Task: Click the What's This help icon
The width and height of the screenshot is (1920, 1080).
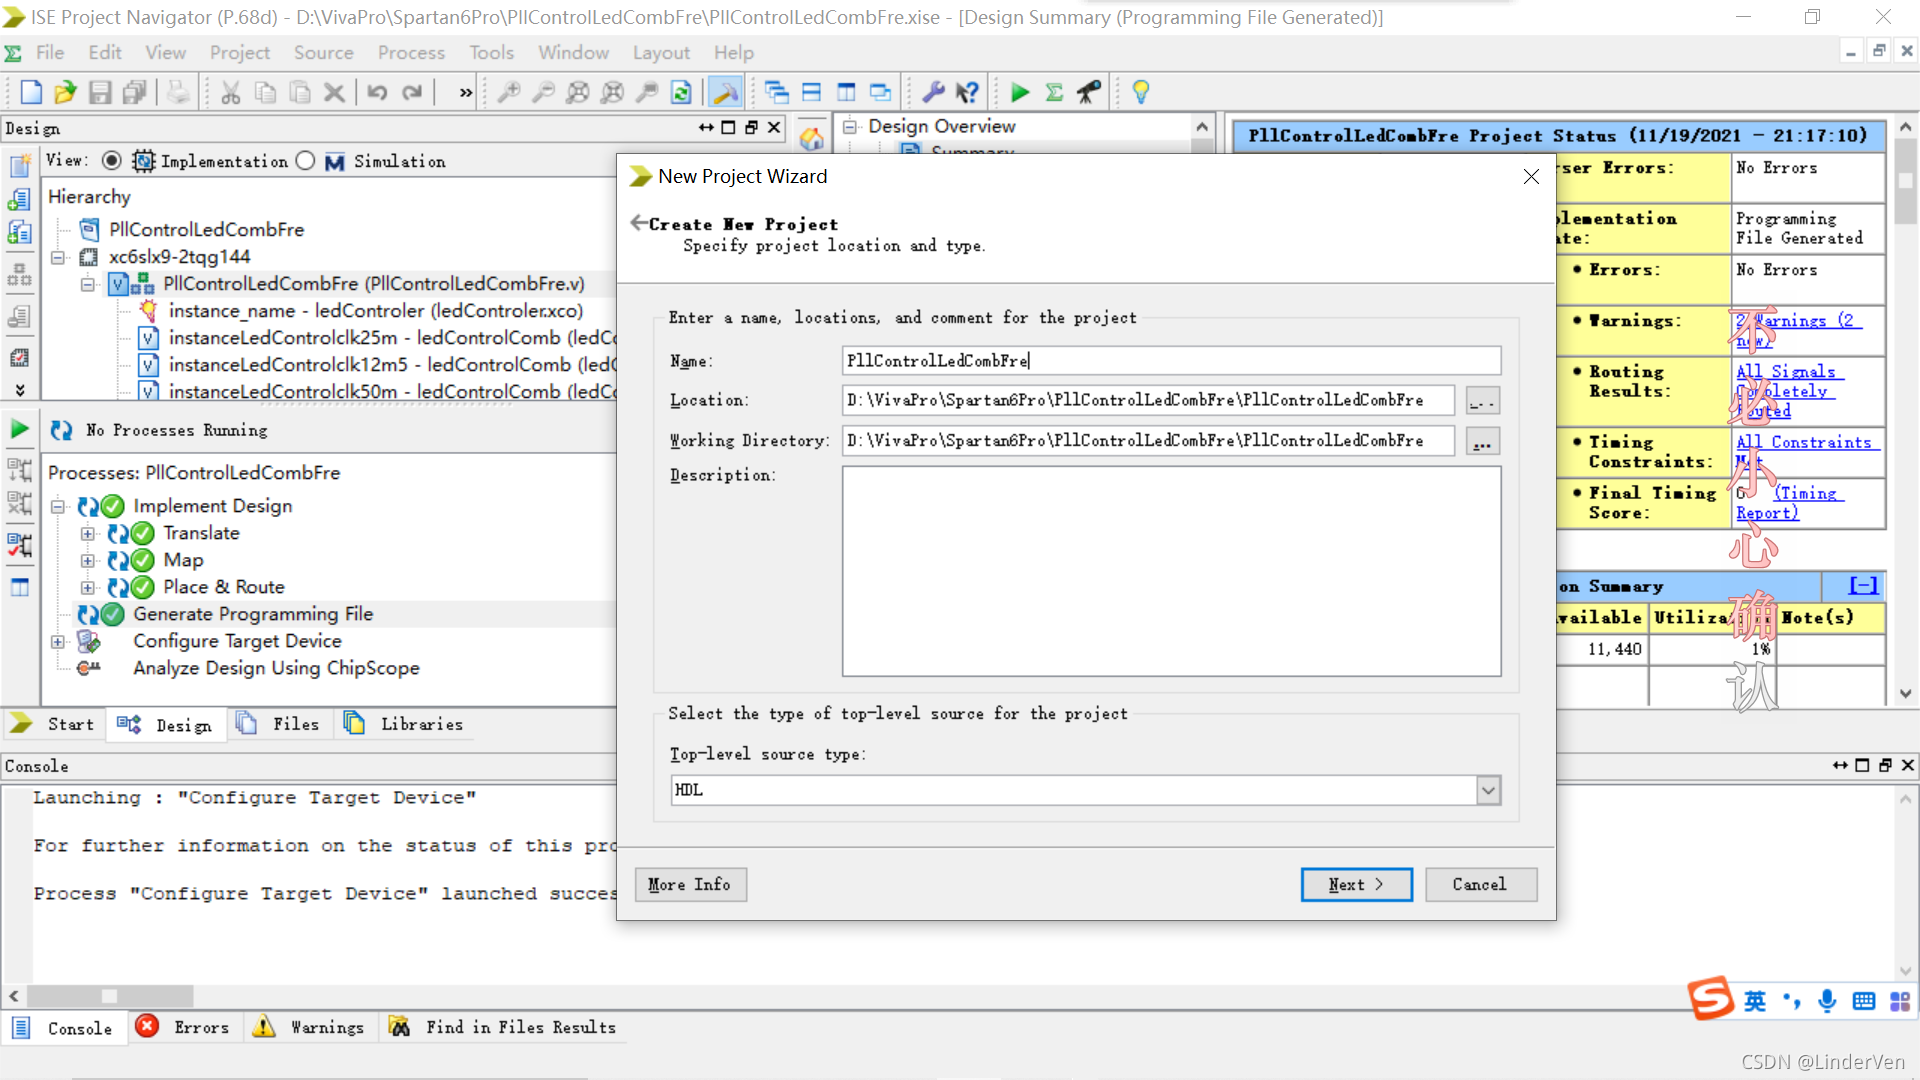Action: click(967, 93)
